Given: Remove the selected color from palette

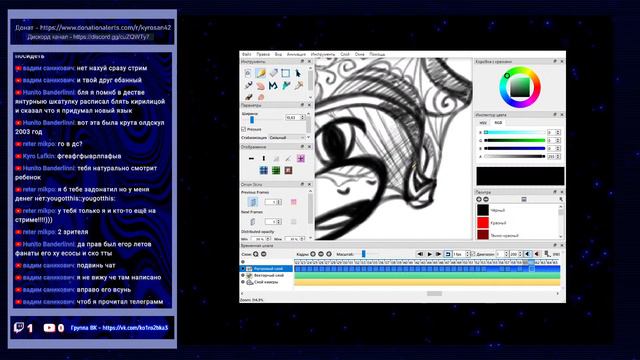Looking at the screenshot, I should 486,199.
